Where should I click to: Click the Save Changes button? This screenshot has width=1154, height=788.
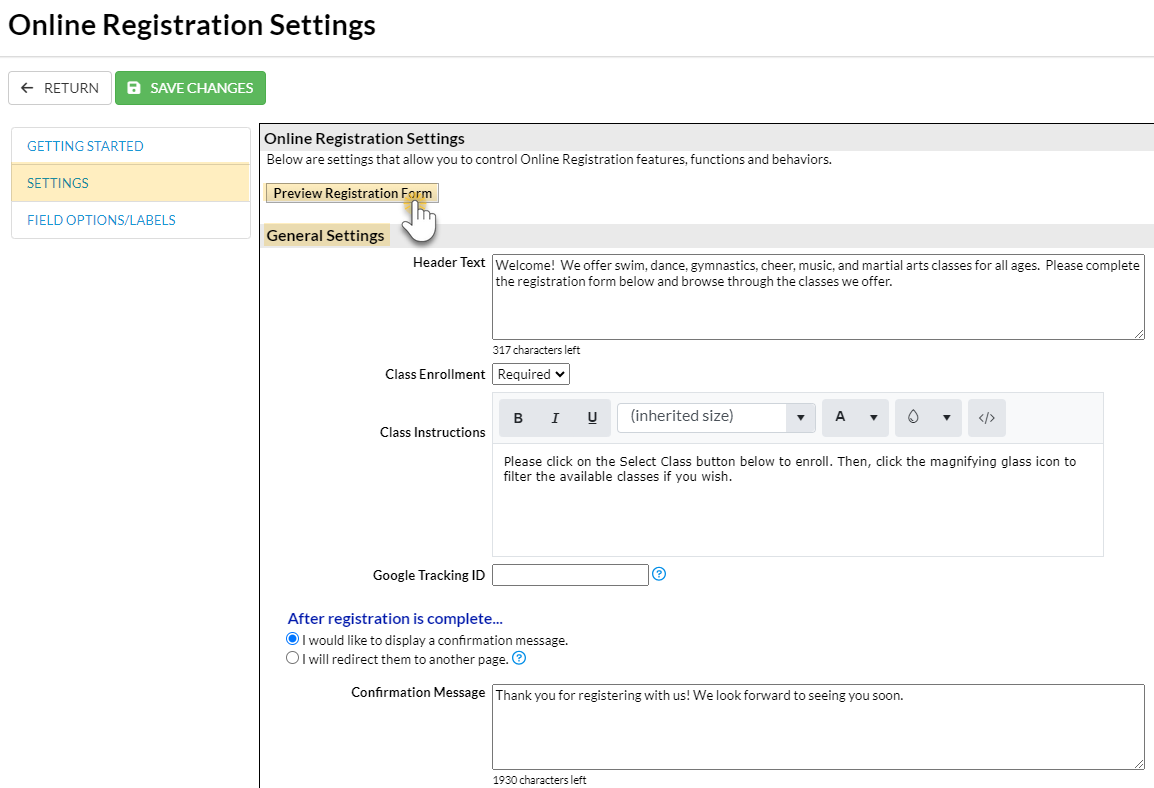pyautogui.click(x=190, y=88)
